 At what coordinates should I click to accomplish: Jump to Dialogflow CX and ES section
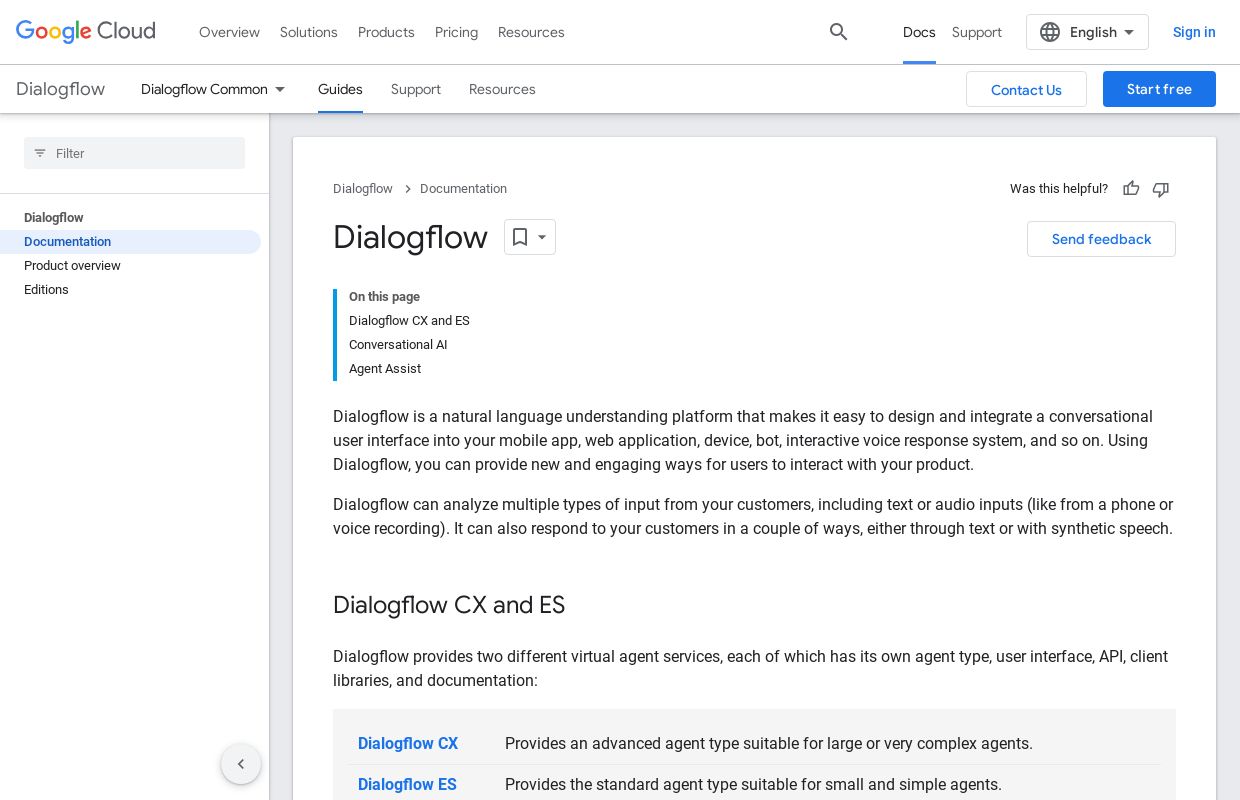pos(409,321)
